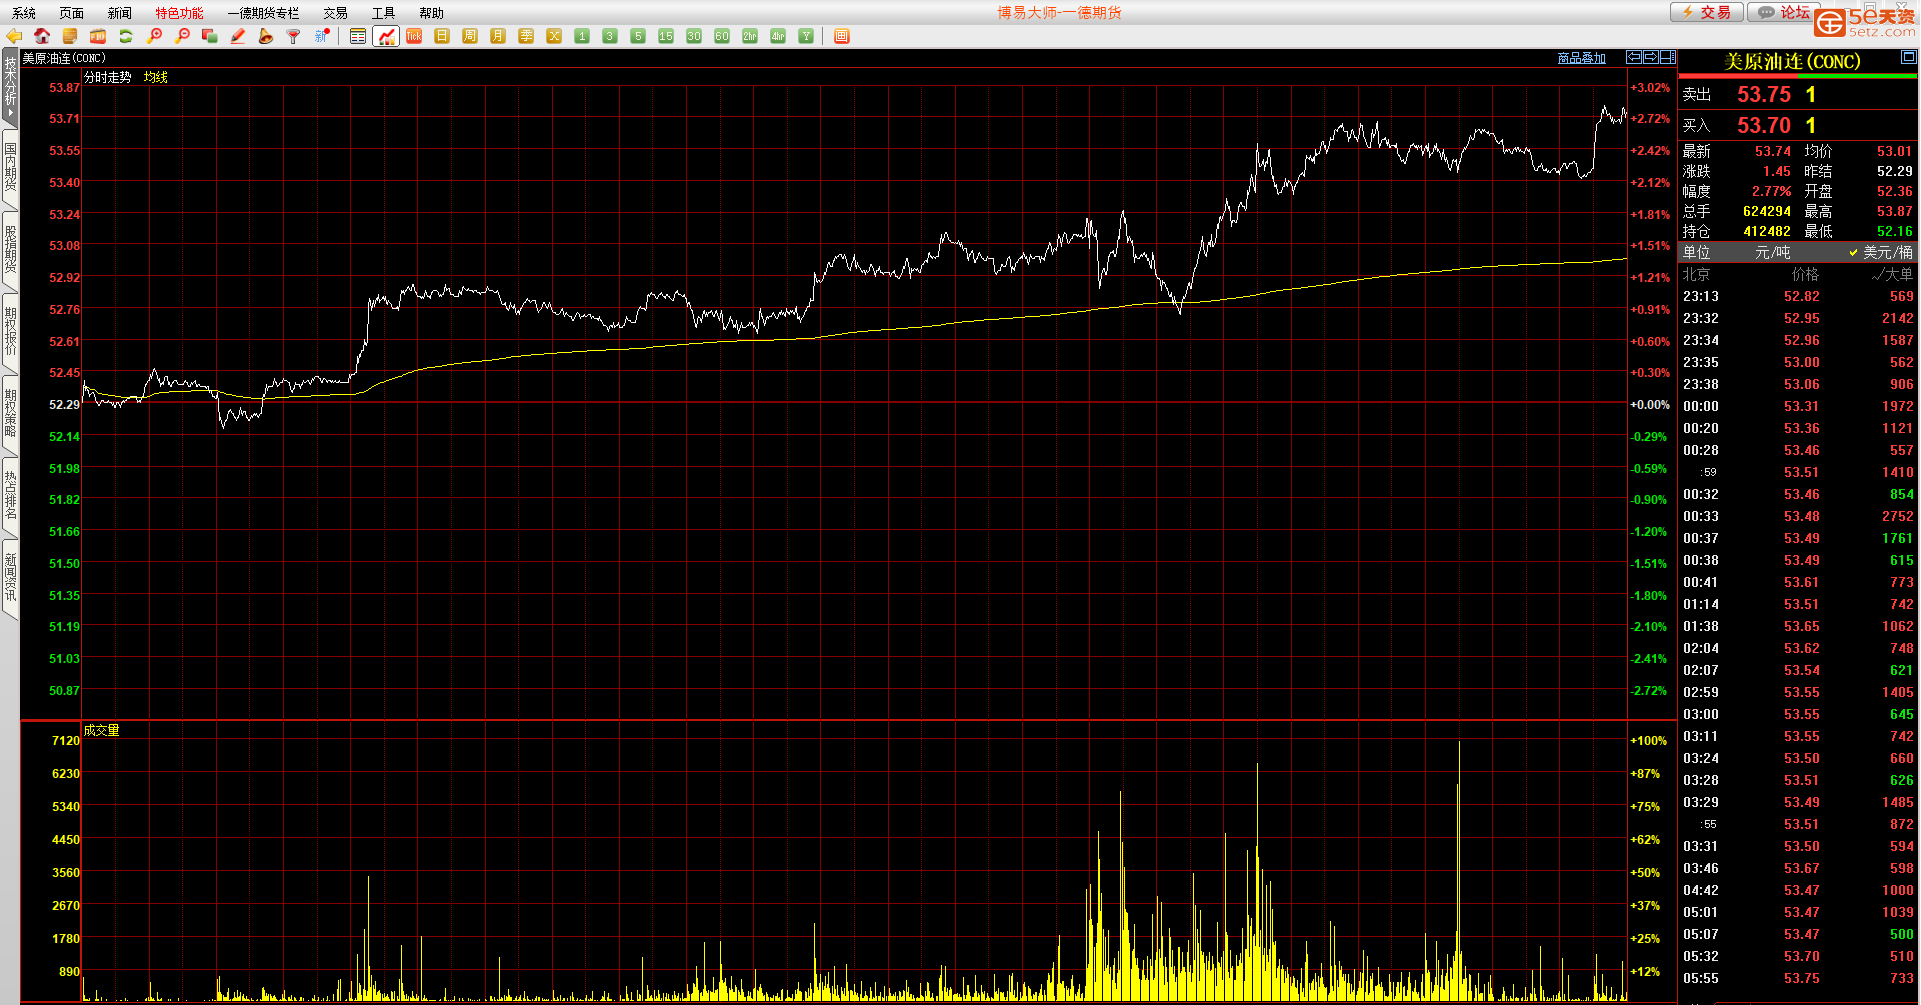The image size is (1921, 1005).
Task: Click the 交易 trade button
Action: [x=1707, y=12]
